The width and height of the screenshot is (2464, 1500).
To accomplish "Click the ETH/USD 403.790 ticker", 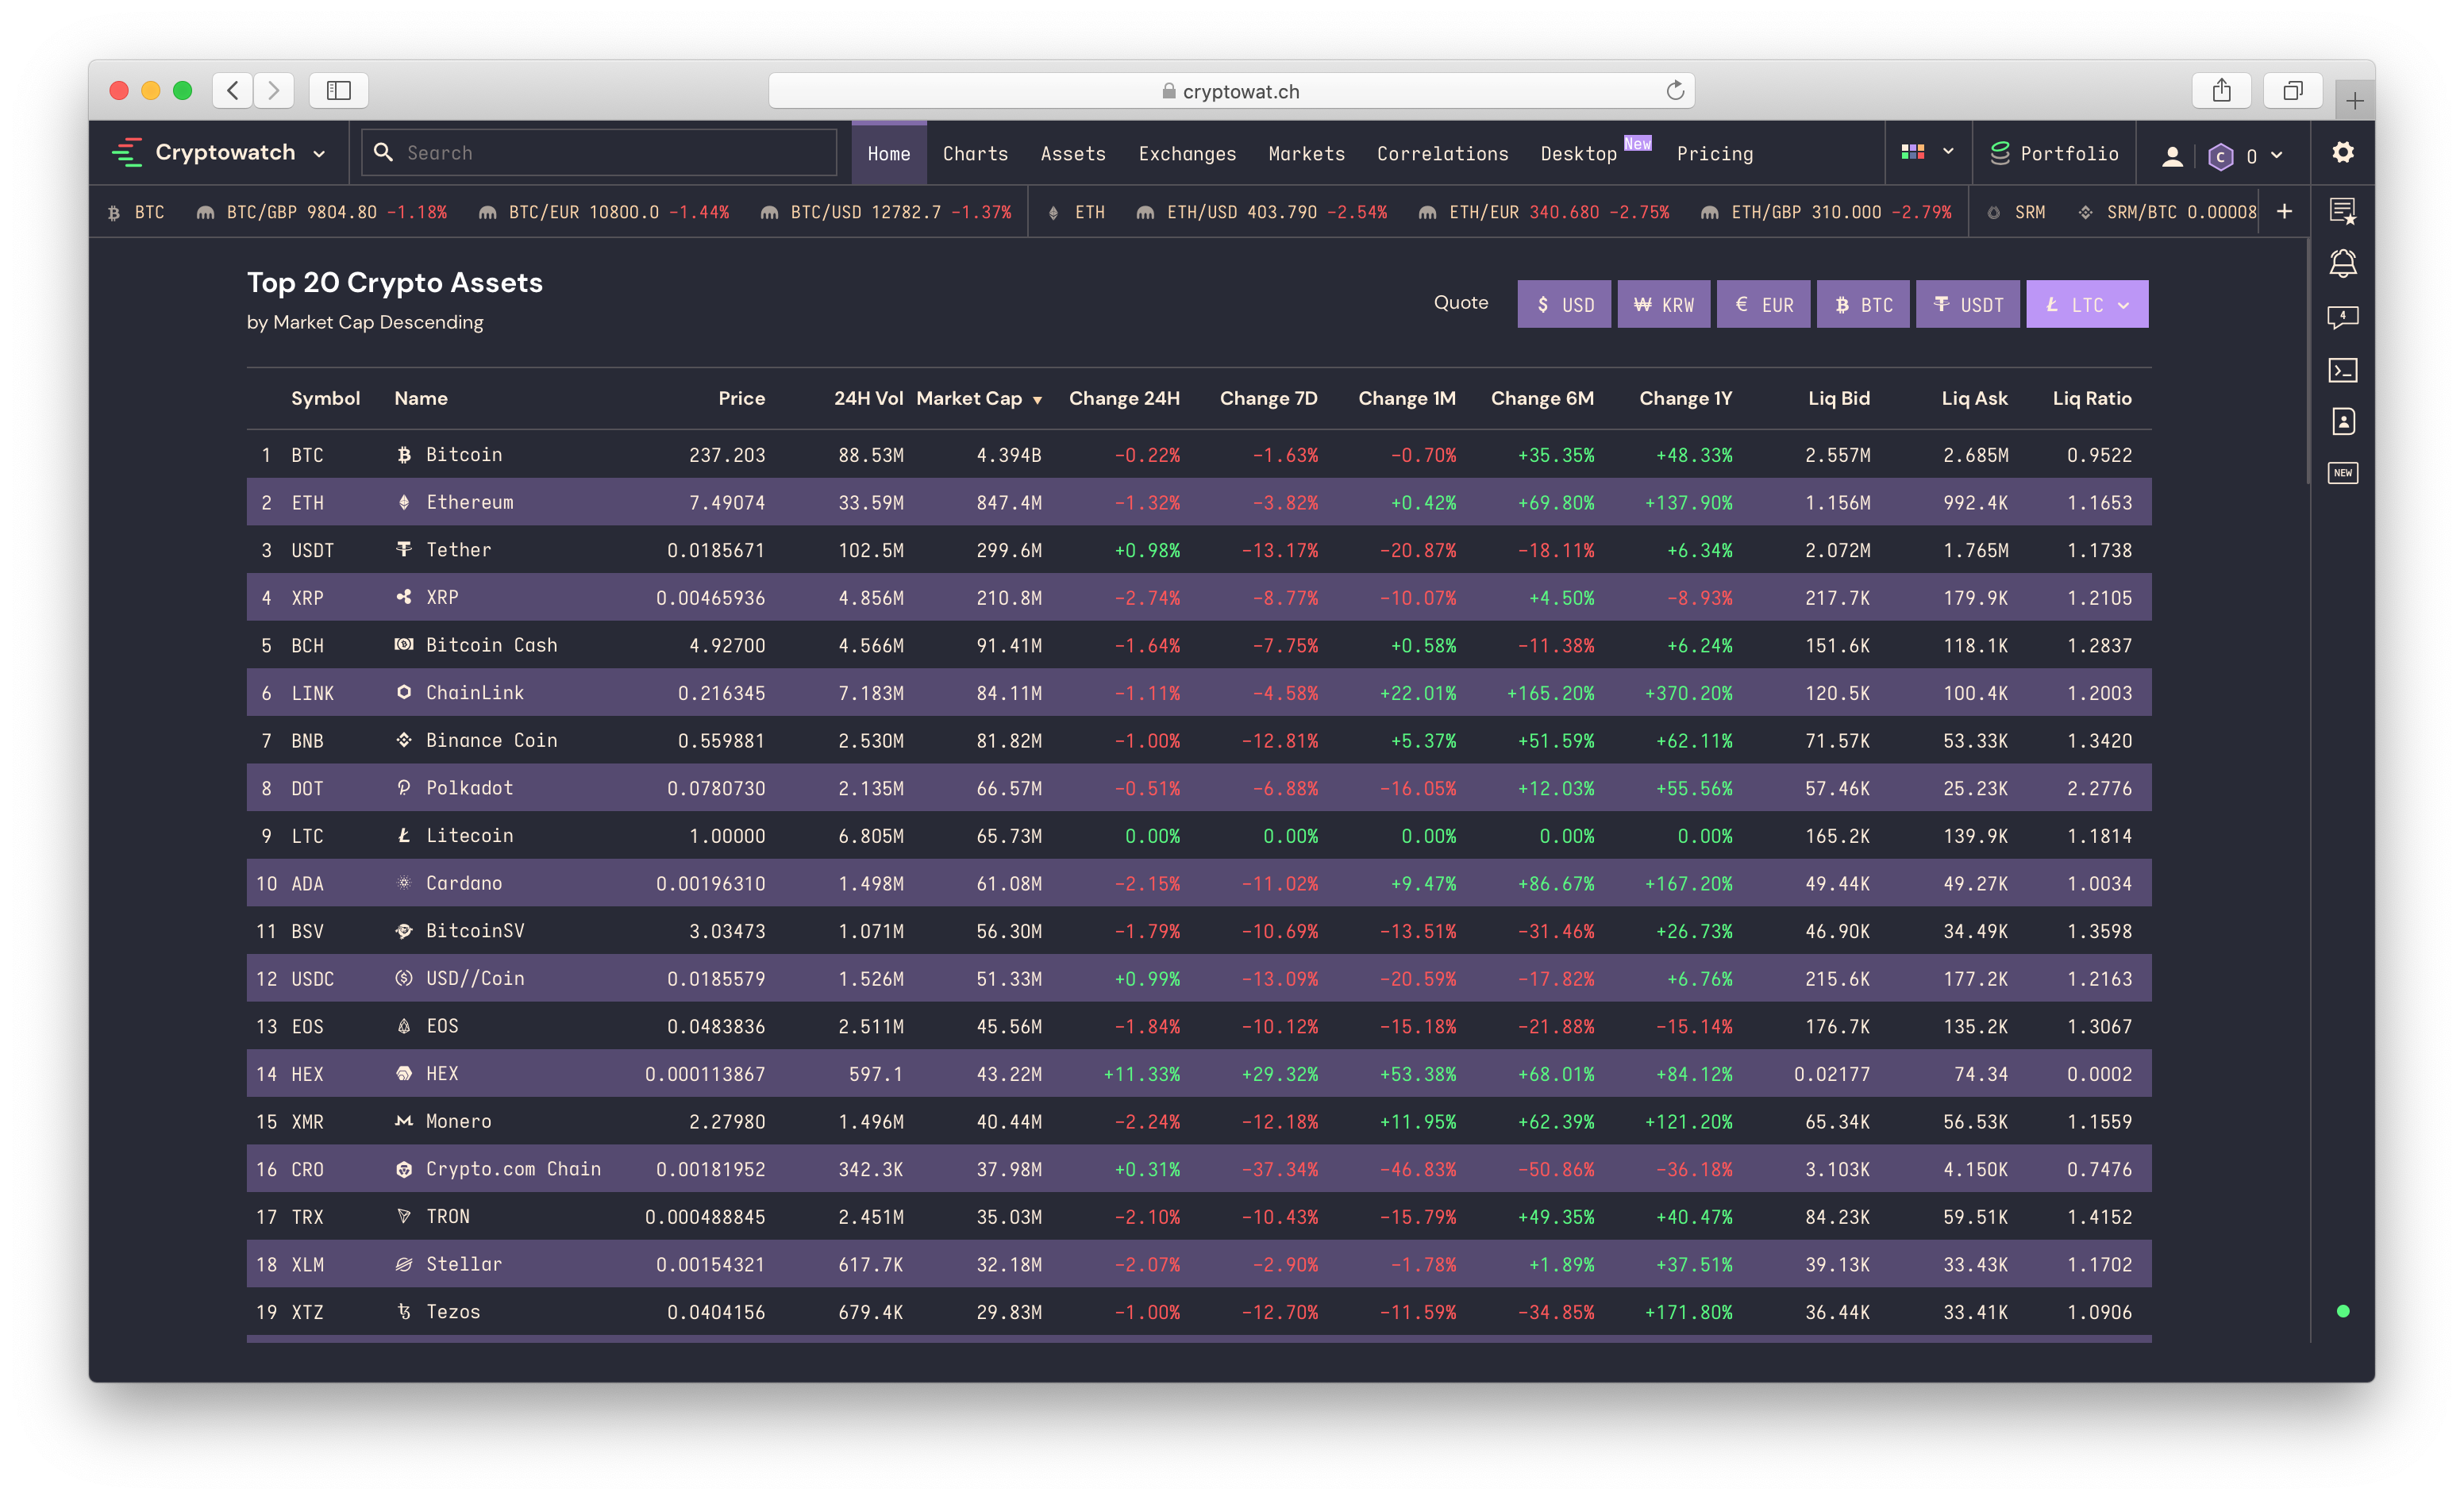I will coord(1262,212).
